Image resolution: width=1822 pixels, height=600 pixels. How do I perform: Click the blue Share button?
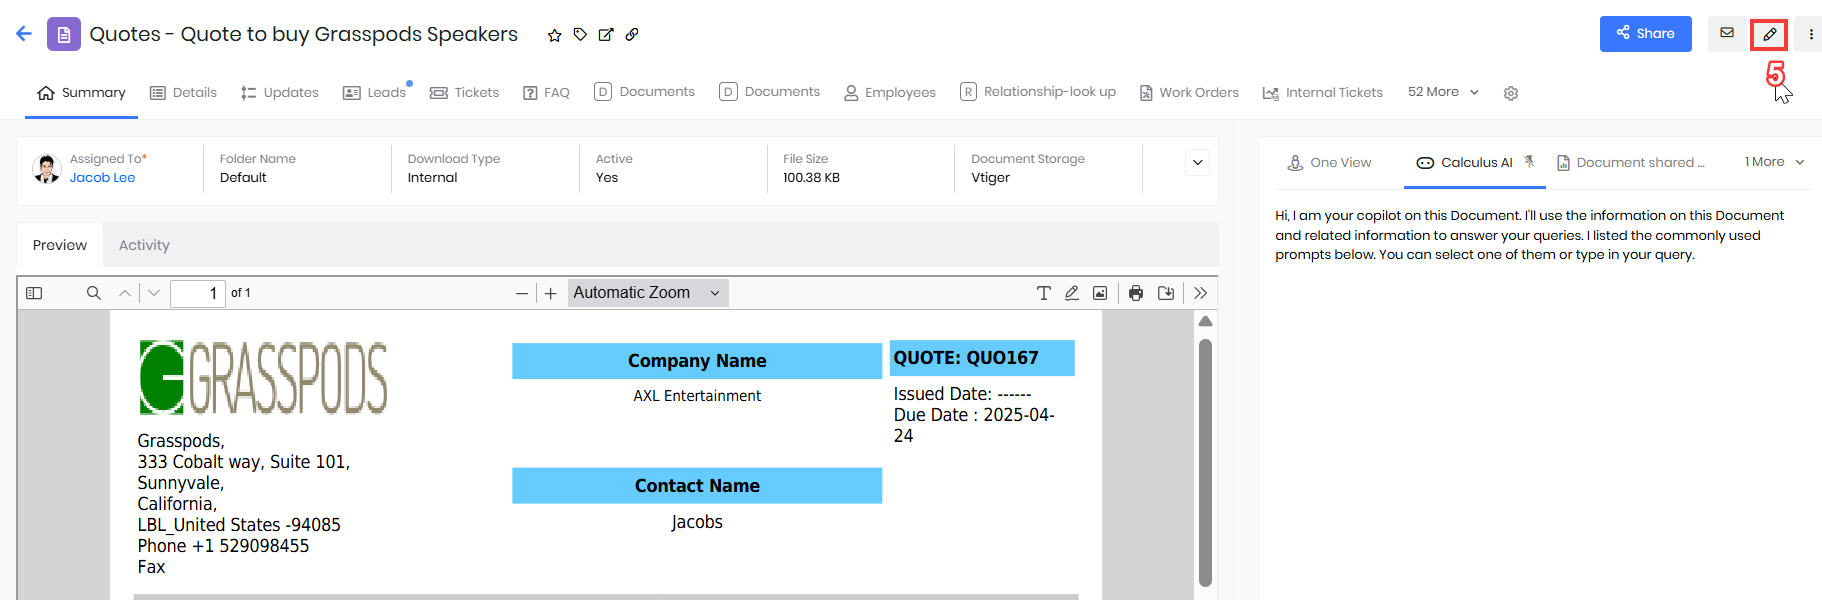(1646, 34)
